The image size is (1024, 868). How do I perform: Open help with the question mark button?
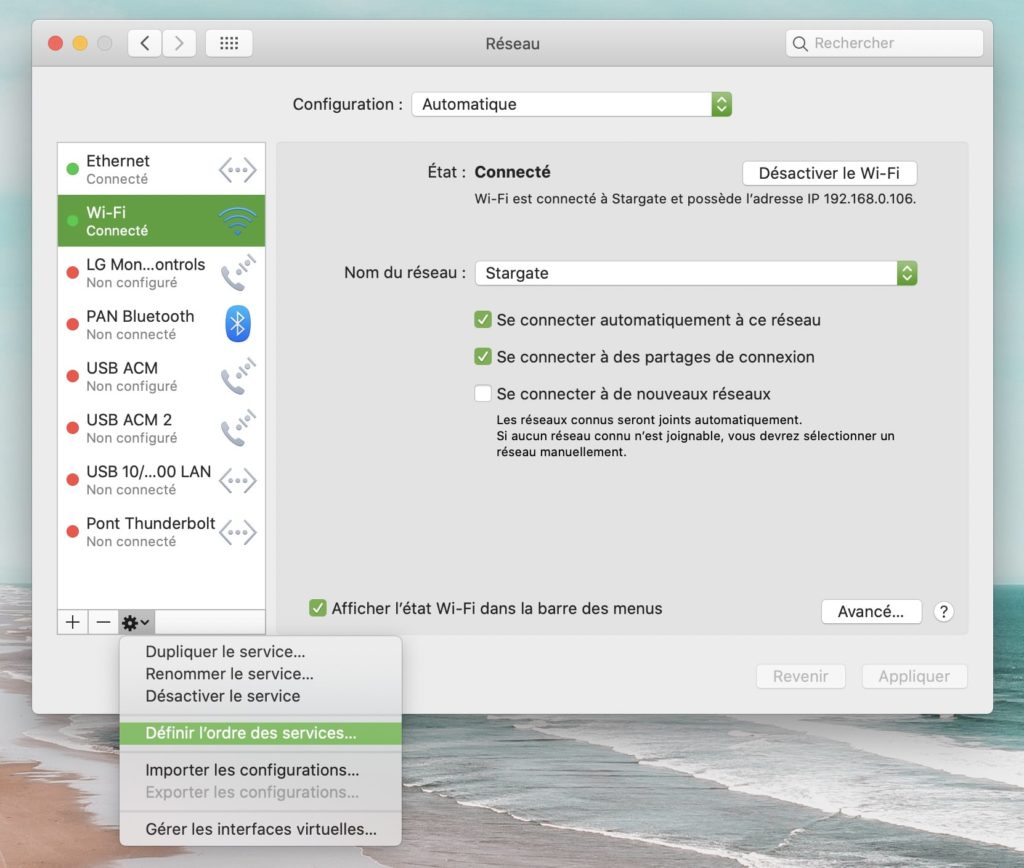[944, 612]
